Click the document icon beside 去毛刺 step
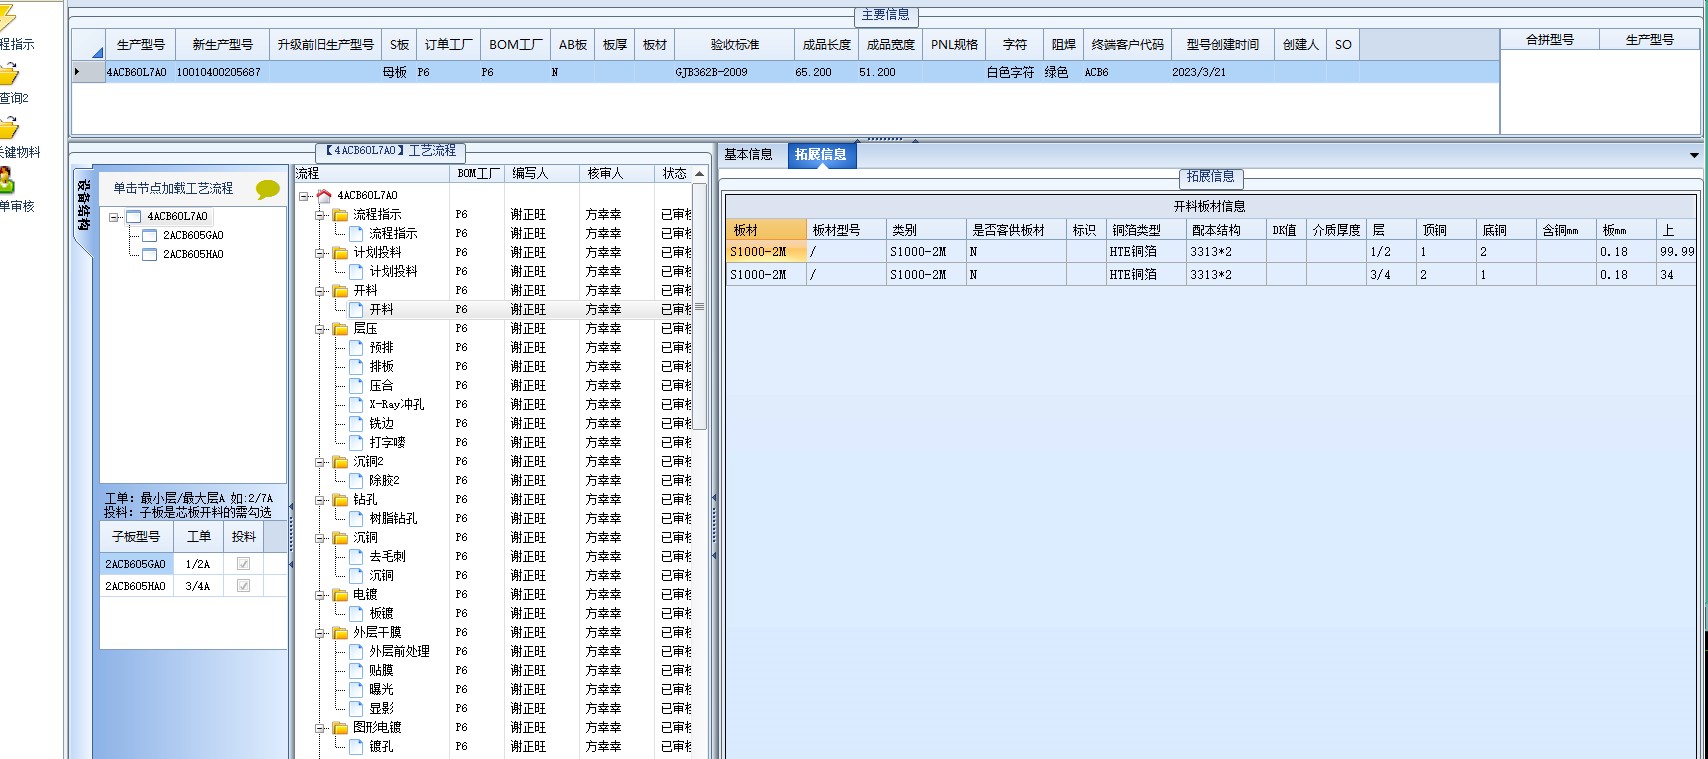Image resolution: width=1708 pixels, height=759 pixels. click(356, 557)
